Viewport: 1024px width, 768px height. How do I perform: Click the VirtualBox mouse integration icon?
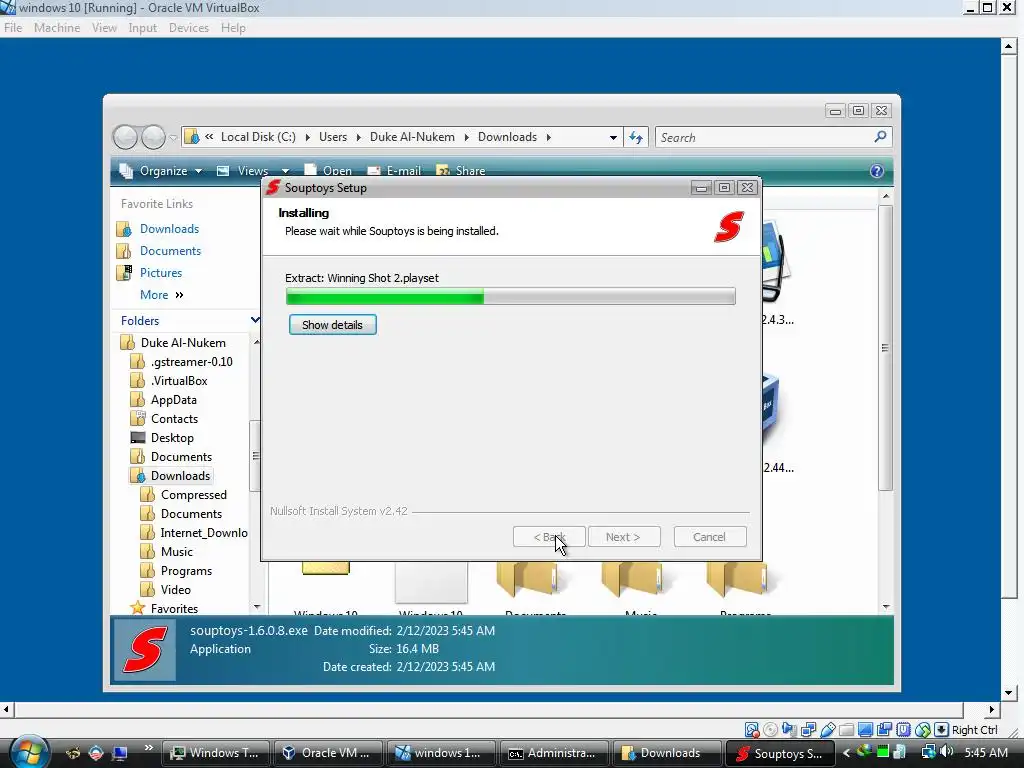coord(922,729)
